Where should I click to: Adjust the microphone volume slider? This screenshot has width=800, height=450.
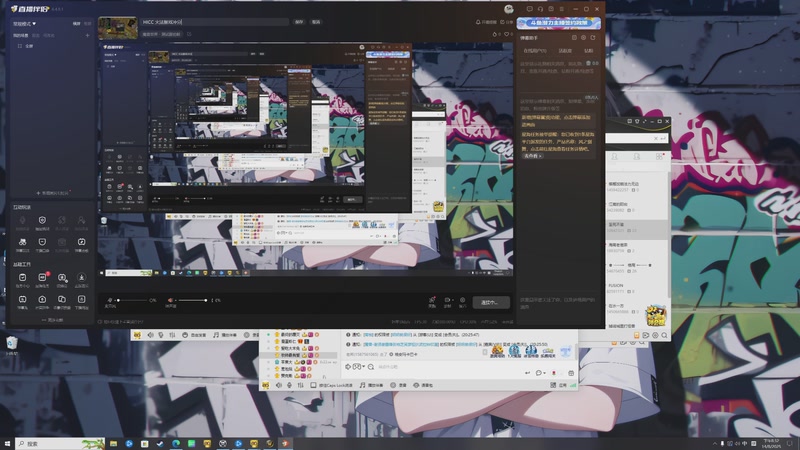133,300
